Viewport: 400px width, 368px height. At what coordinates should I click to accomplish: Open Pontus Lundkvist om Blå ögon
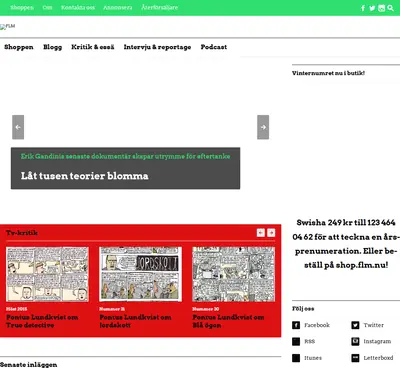tap(228, 321)
